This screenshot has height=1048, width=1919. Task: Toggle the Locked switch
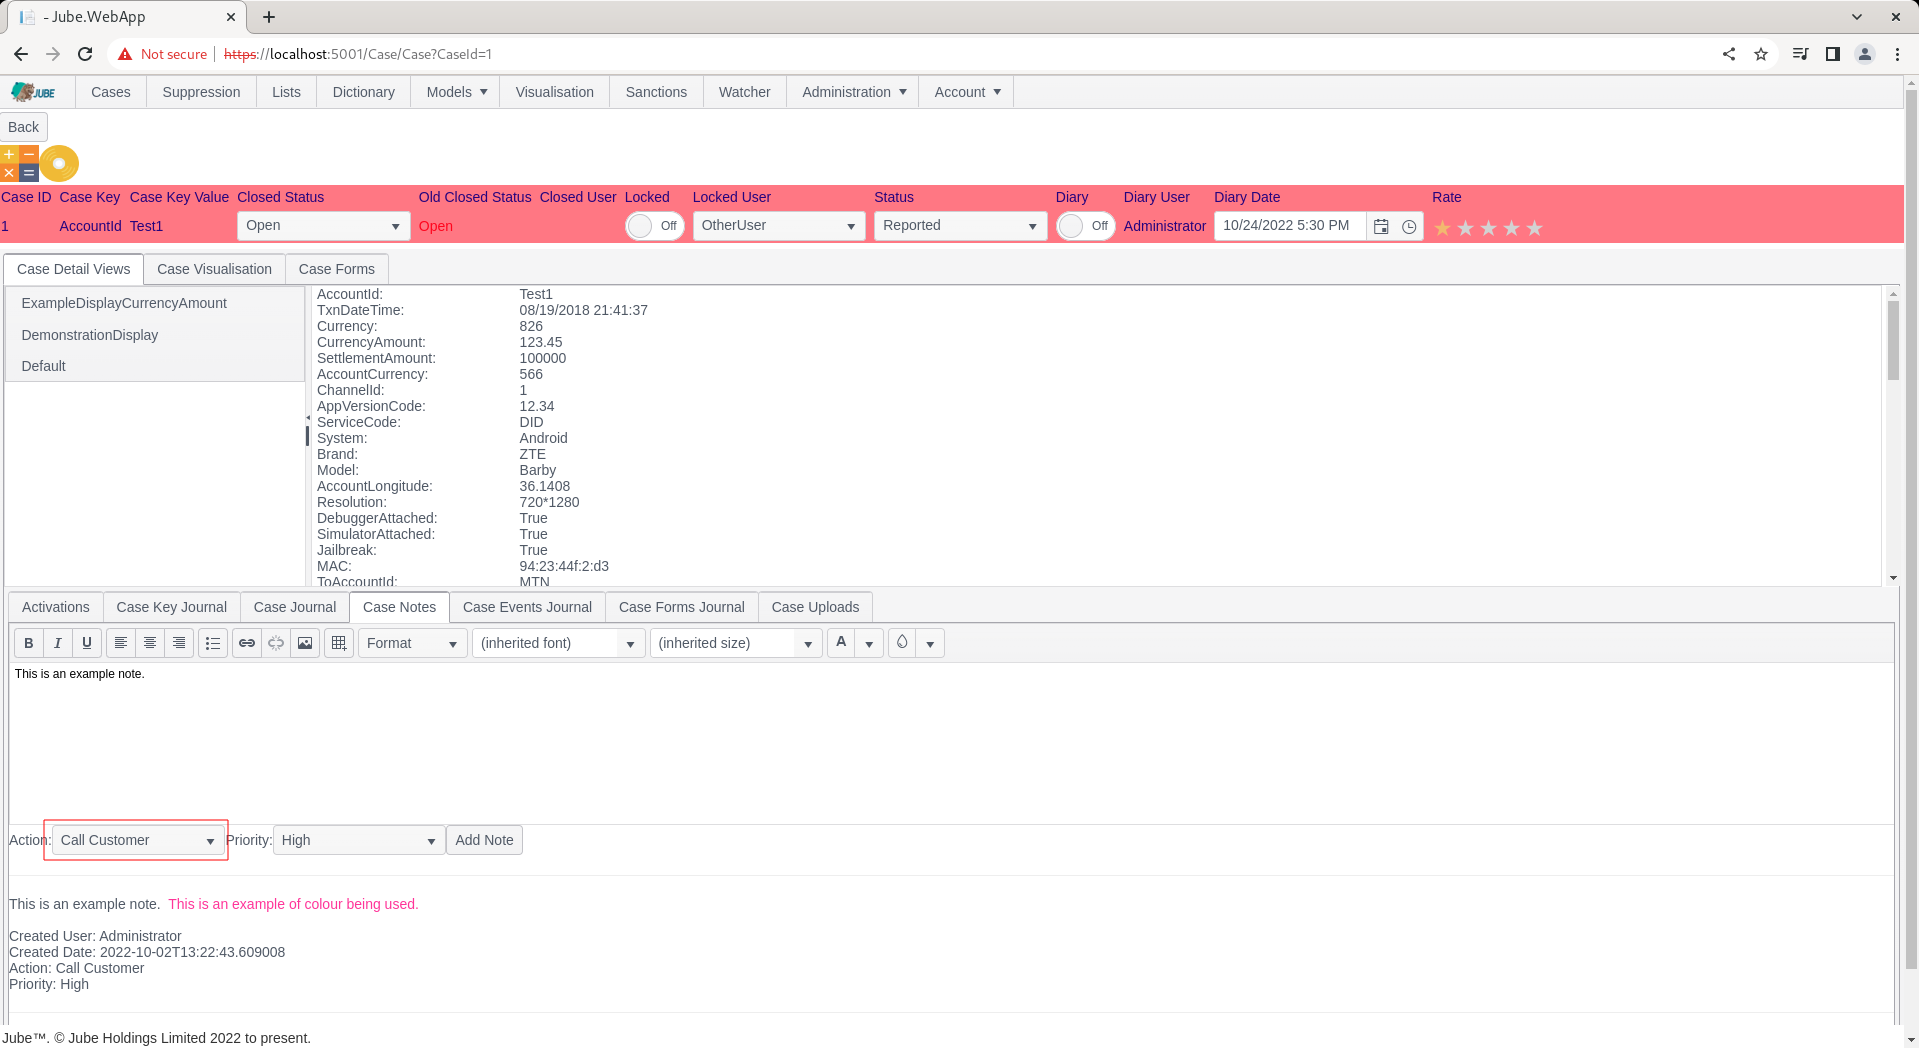click(x=654, y=226)
